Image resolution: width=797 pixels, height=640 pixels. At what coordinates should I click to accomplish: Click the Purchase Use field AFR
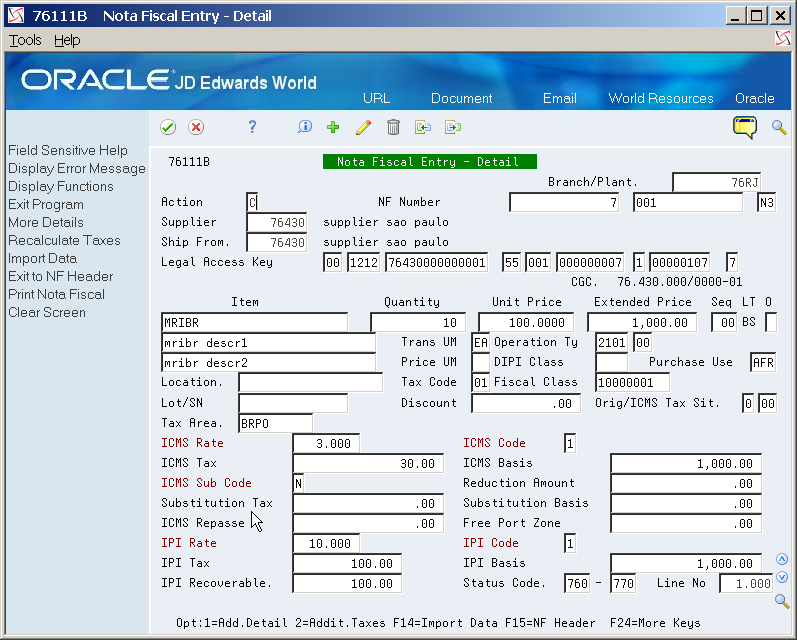pyautogui.click(x=763, y=362)
